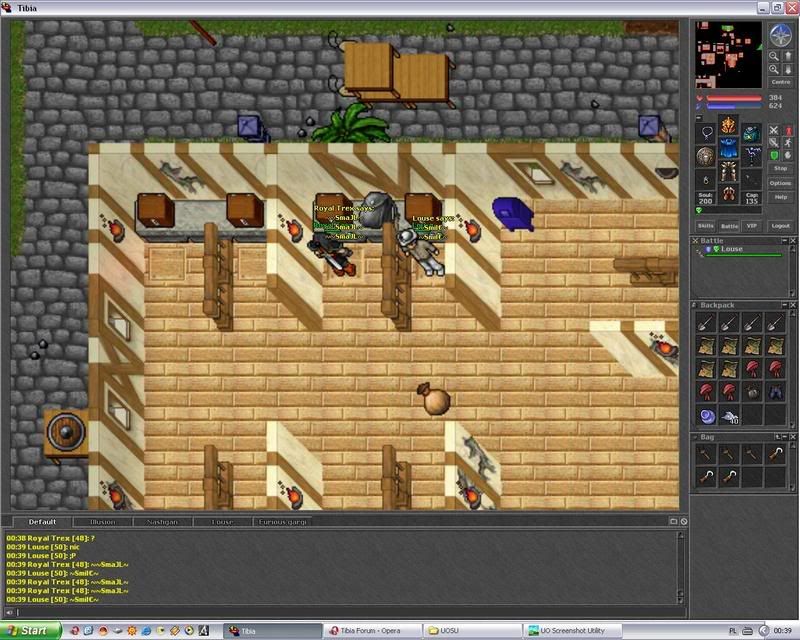Open the Skills window button
The image size is (800, 640).
[706, 226]
